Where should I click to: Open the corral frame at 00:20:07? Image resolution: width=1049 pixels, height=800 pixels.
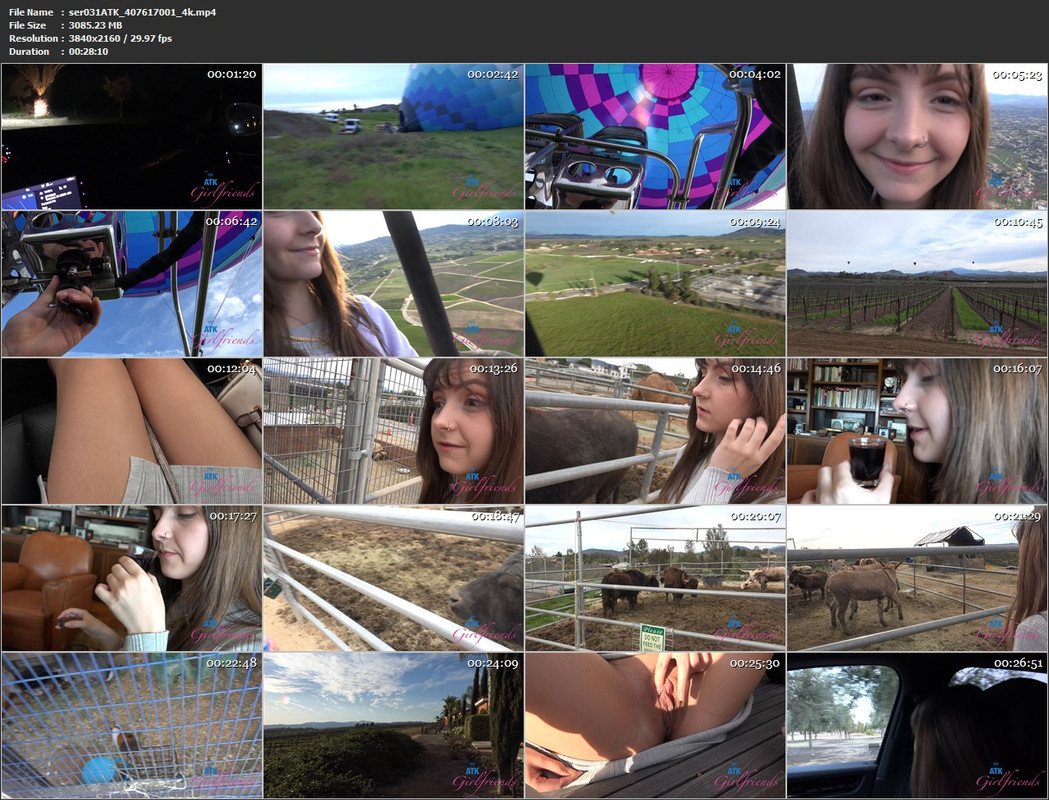(655, 578)
